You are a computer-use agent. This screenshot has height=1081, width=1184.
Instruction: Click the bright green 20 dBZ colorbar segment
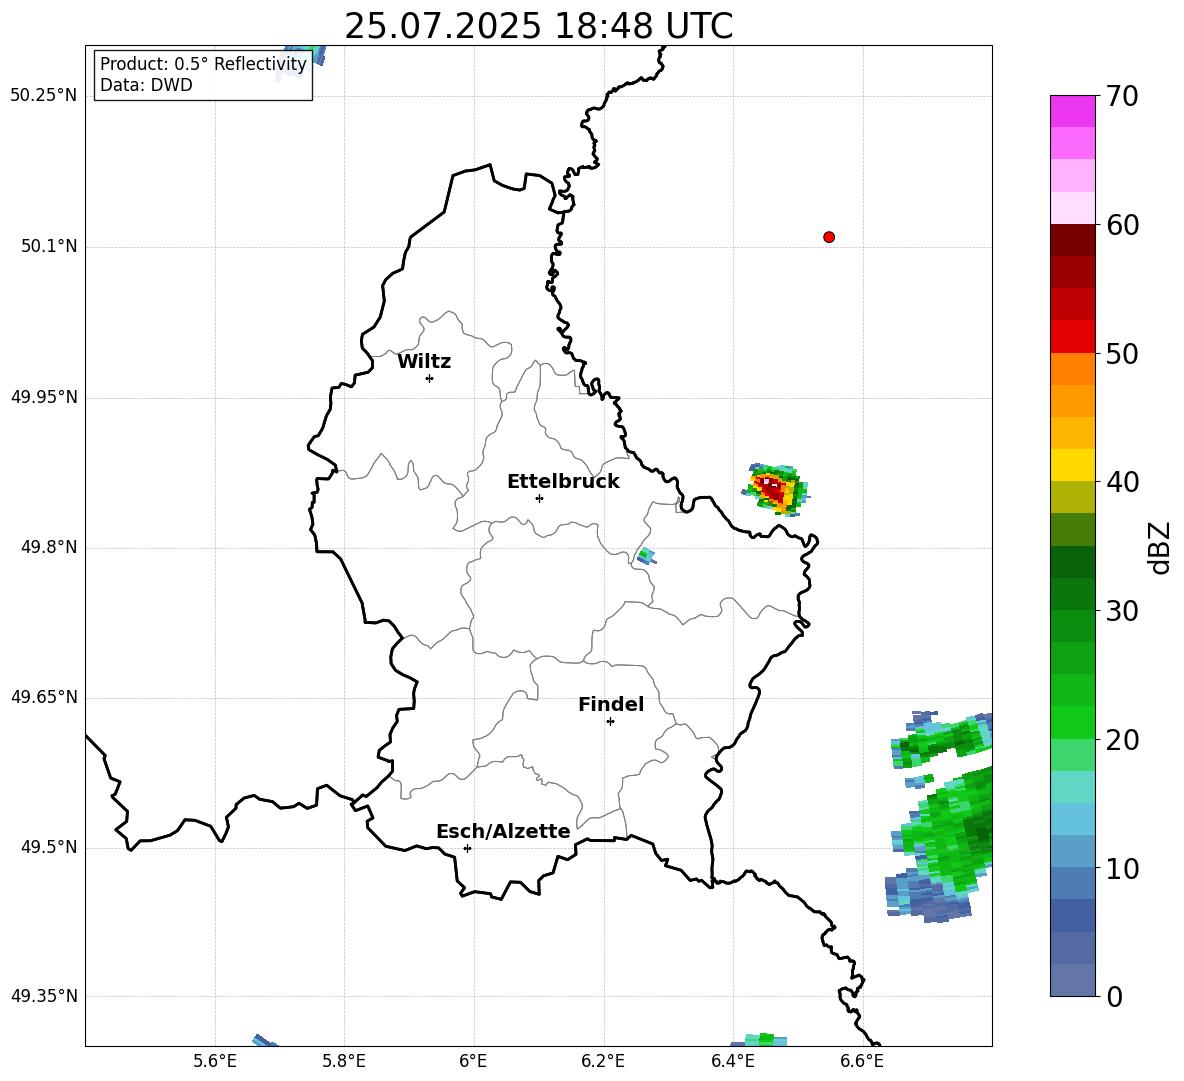(1073, 723)
